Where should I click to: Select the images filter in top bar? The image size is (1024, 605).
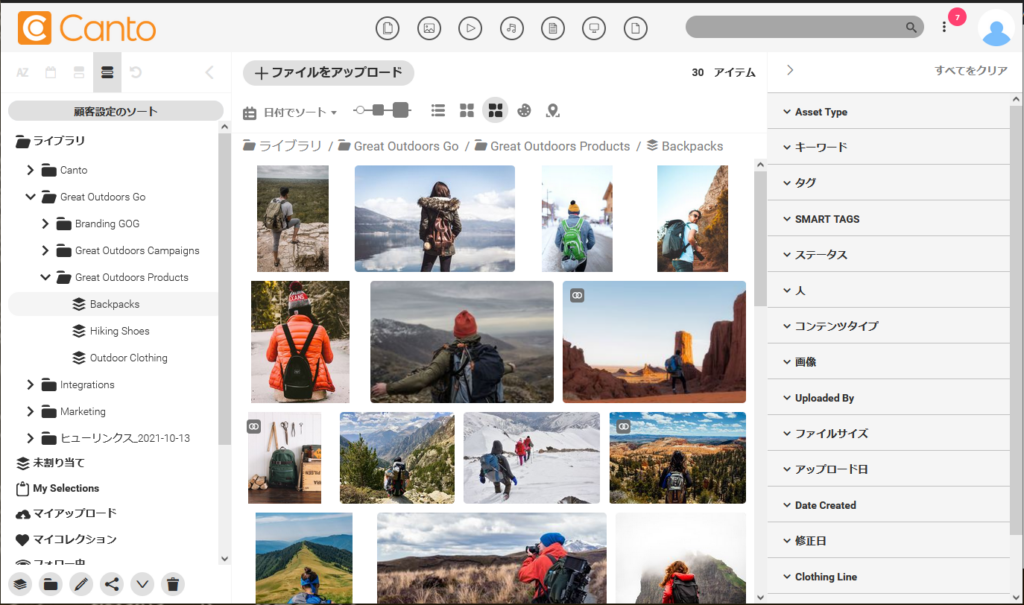click(x=429, y=29)
